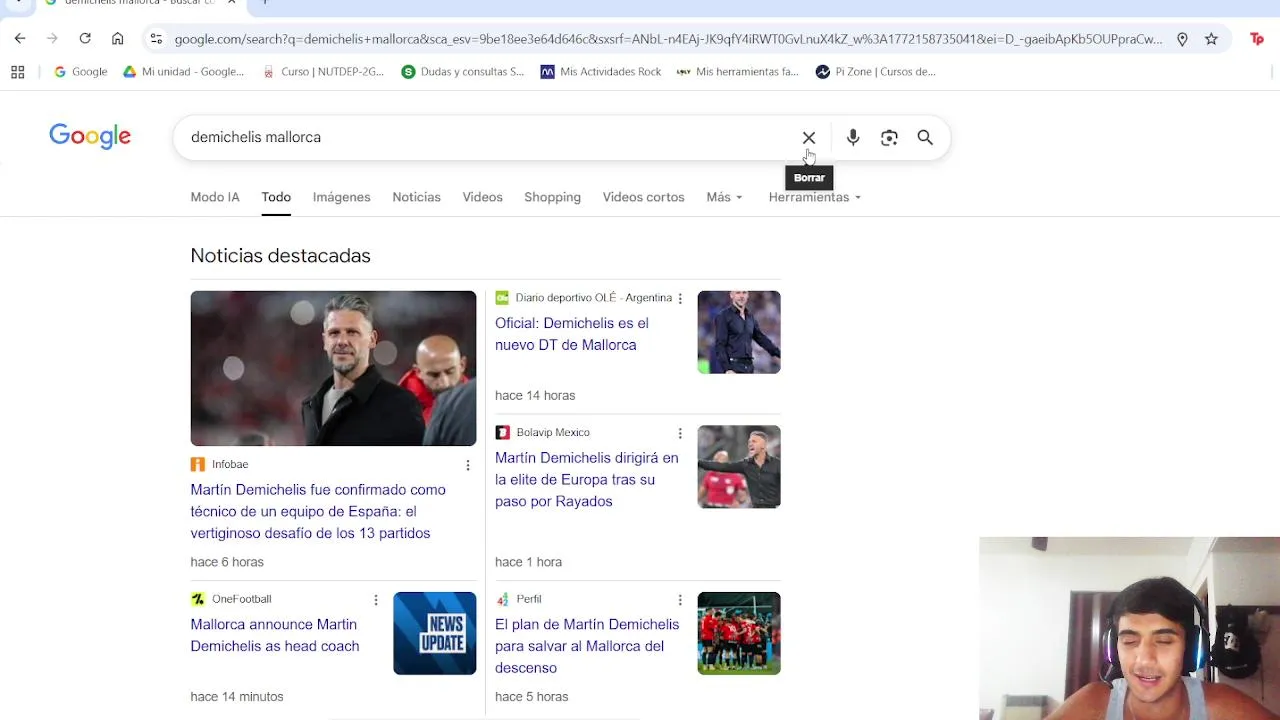Click the browser address bar URL
The height and width of the screenshot is (720, 1280).
pos(668,39)
